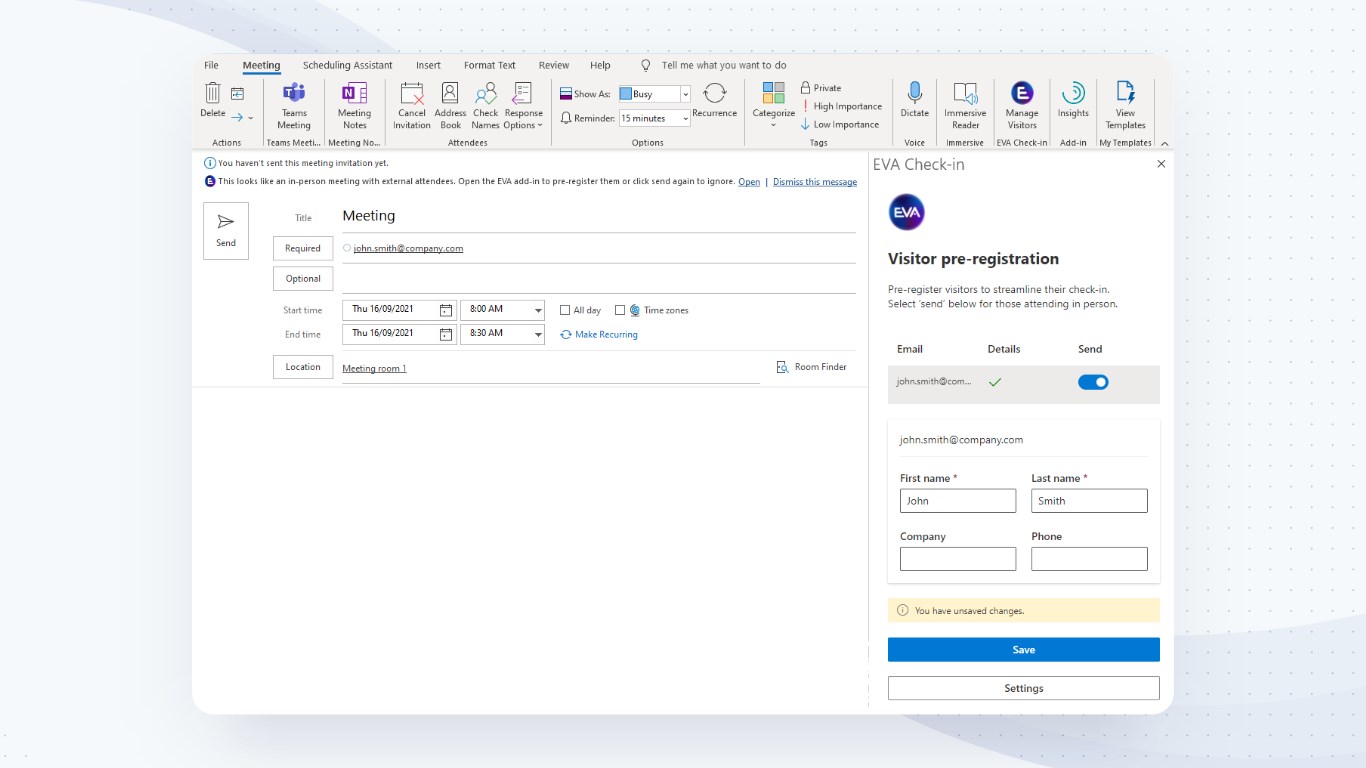Click the Optional attendees button
The width and height of the screenshot is (1366, 768).
point(303,279)
